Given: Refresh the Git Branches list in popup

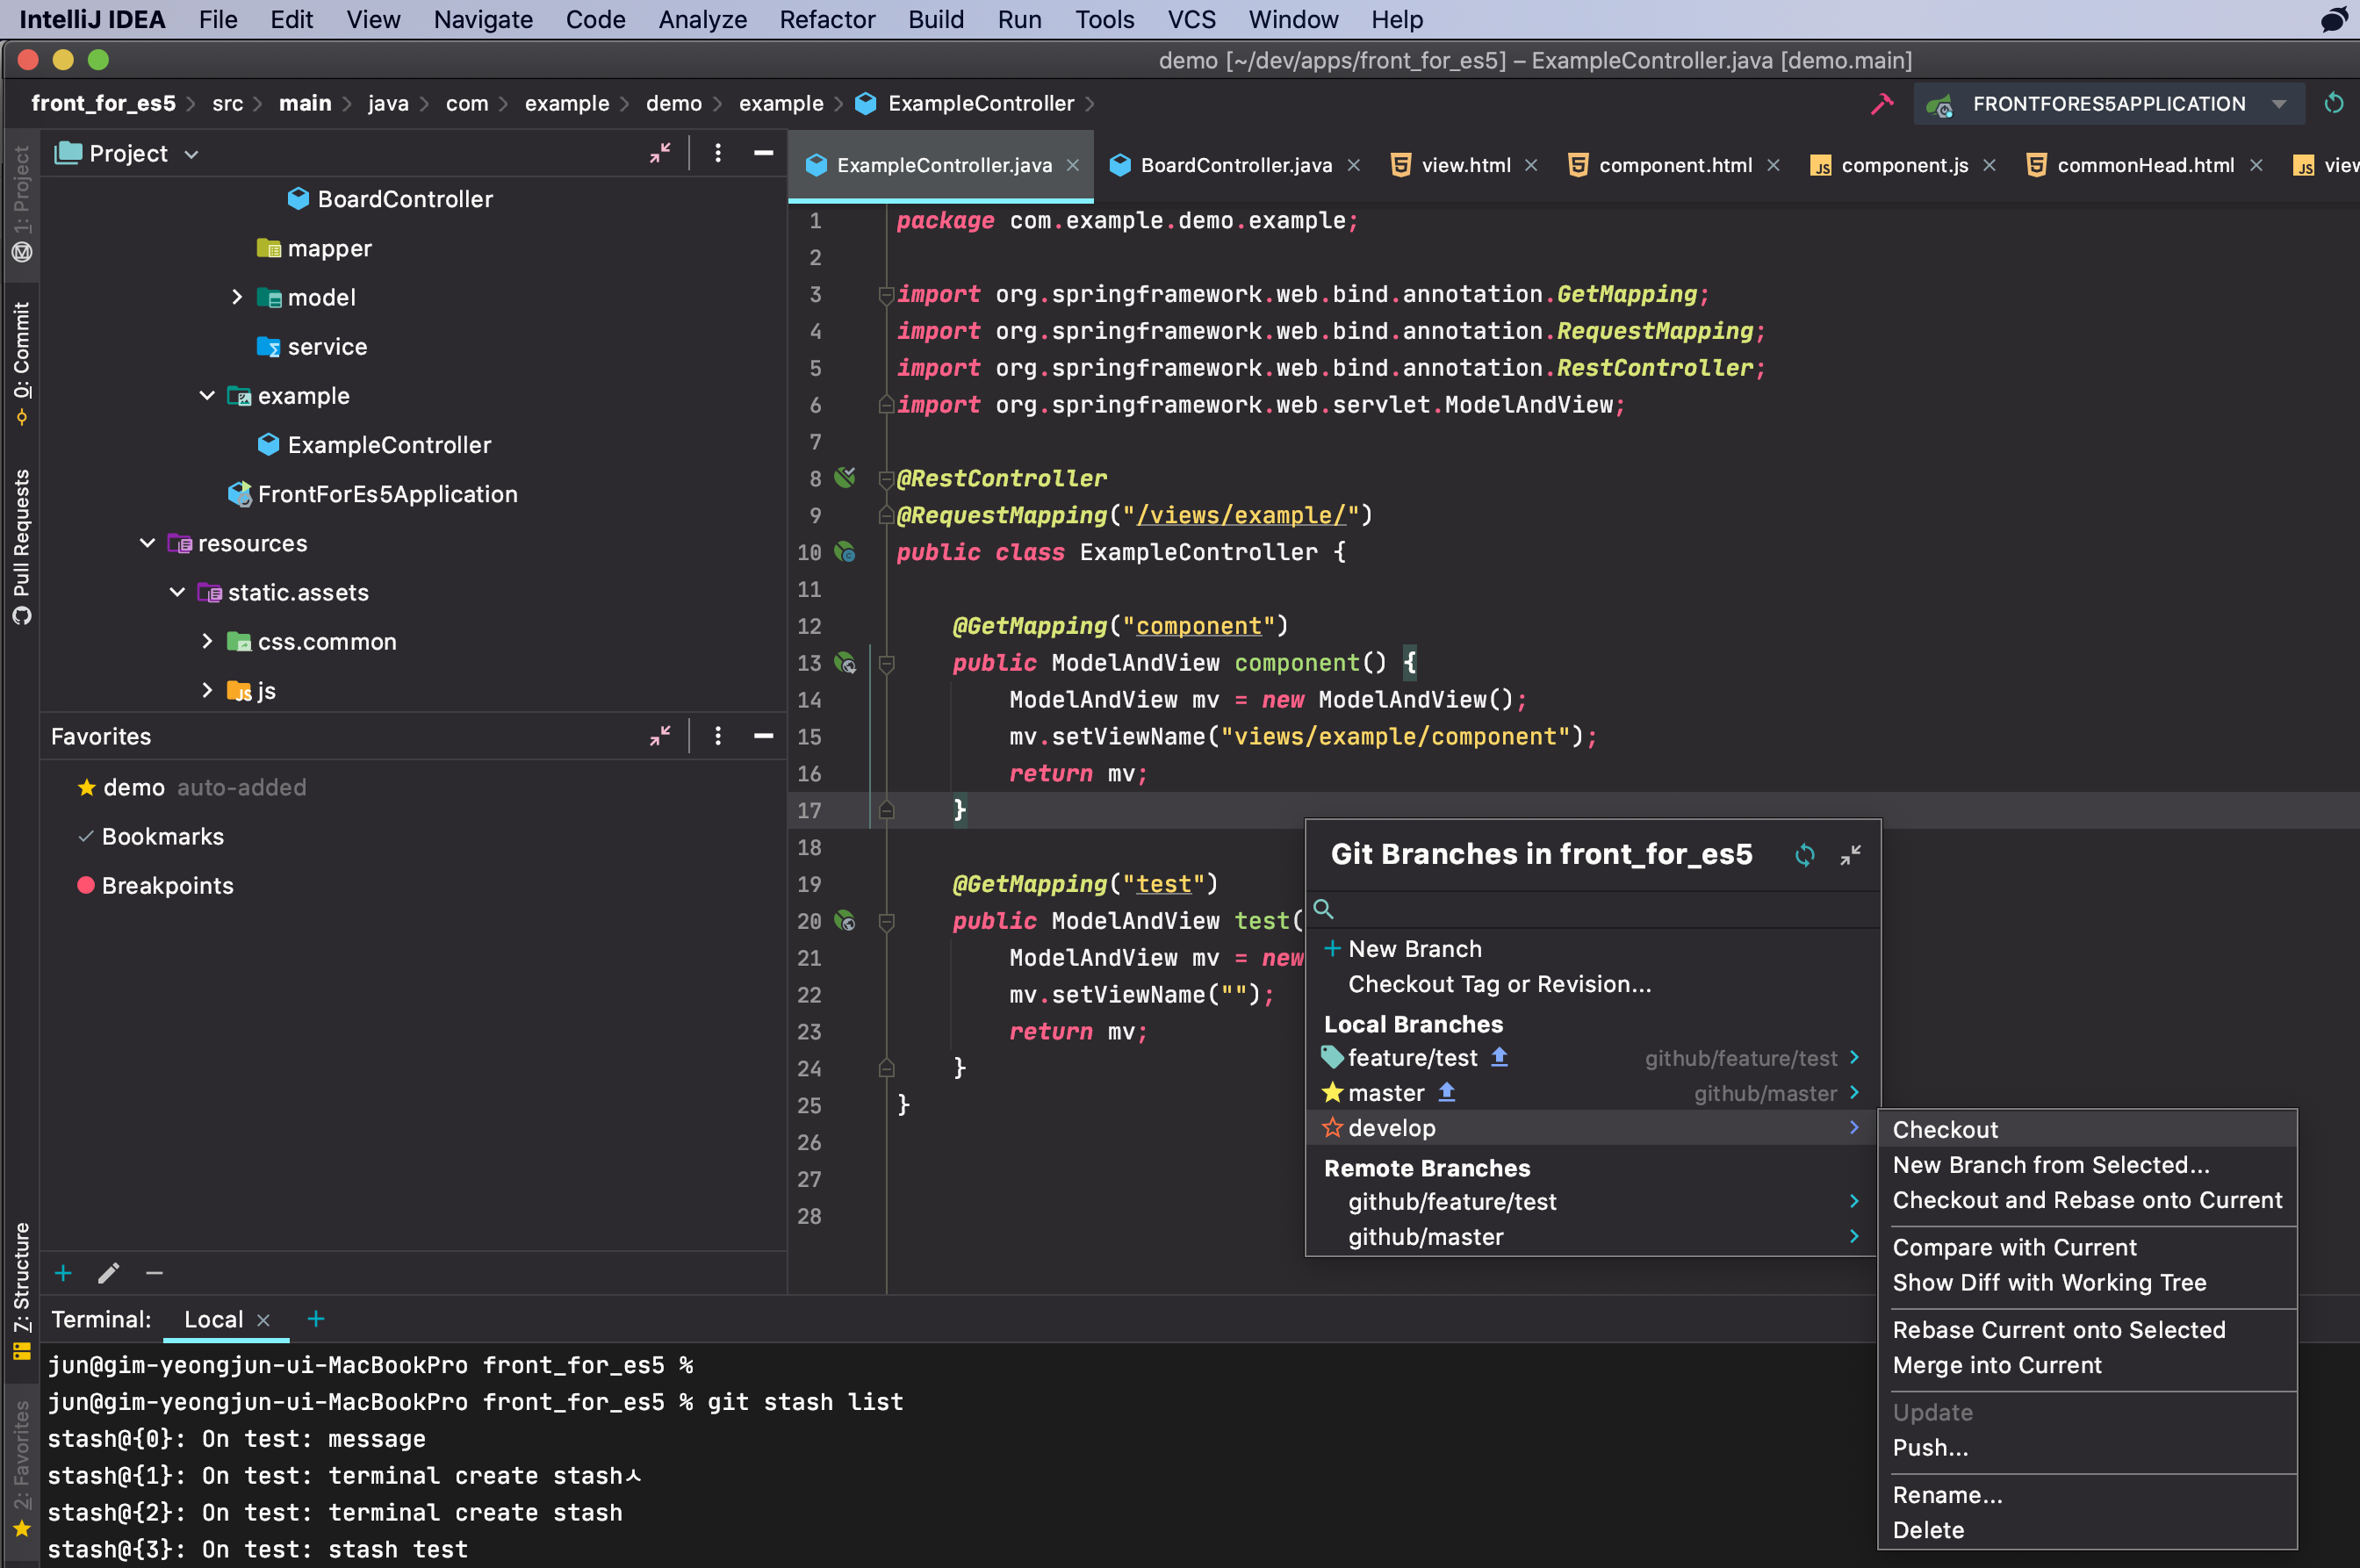Looking at the screenshot, I should (x=1805, y=855).
